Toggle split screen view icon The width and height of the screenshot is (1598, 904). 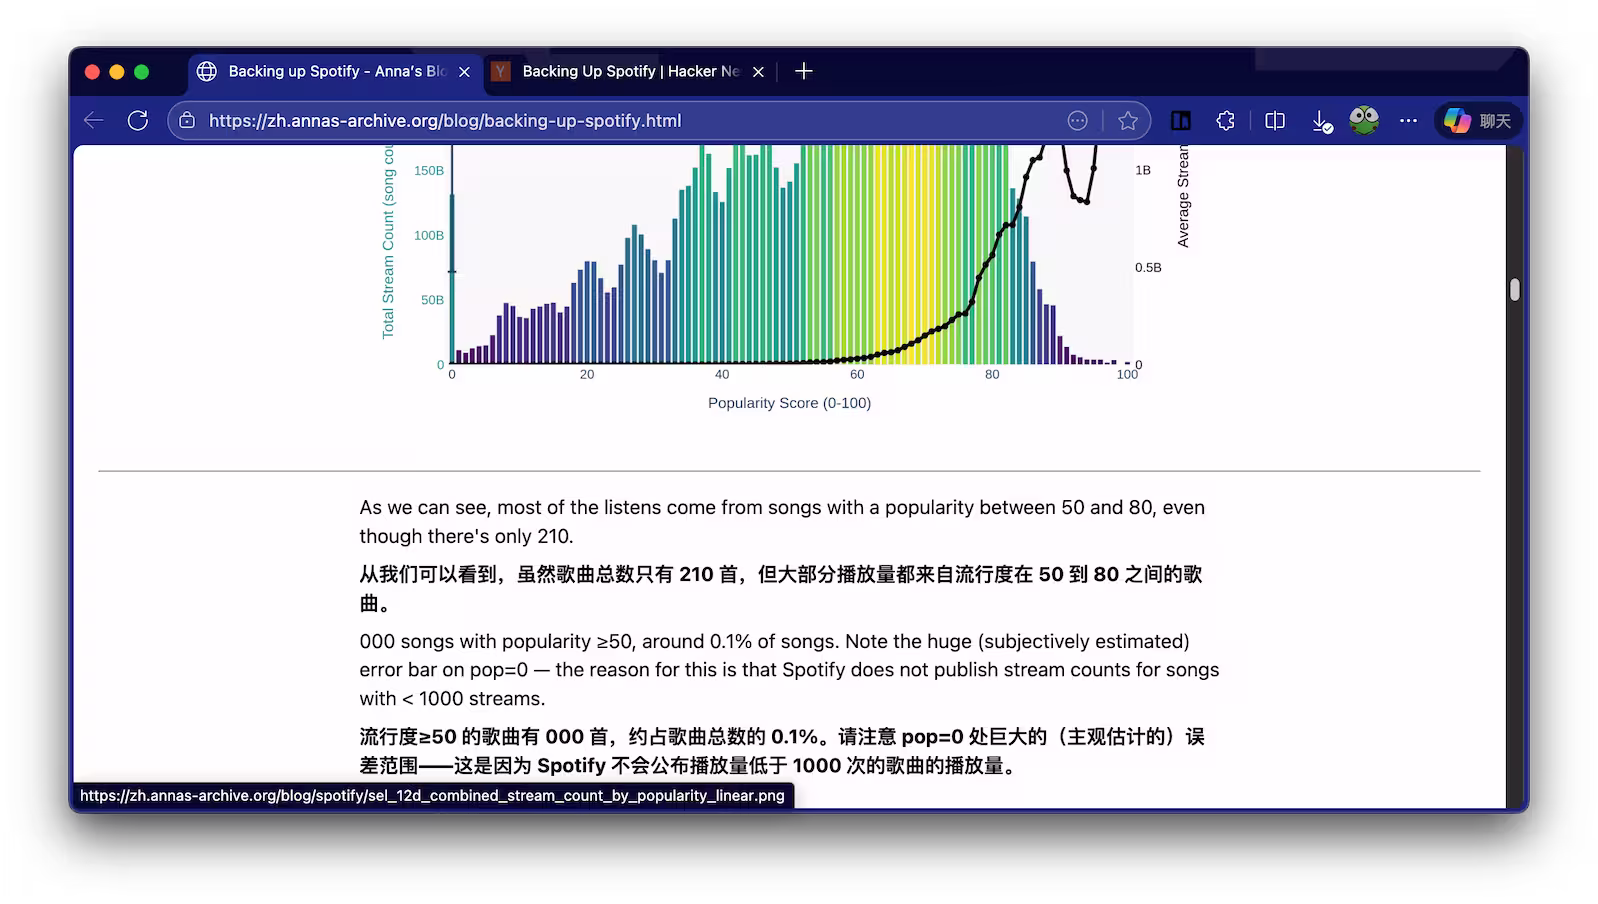1275,121
